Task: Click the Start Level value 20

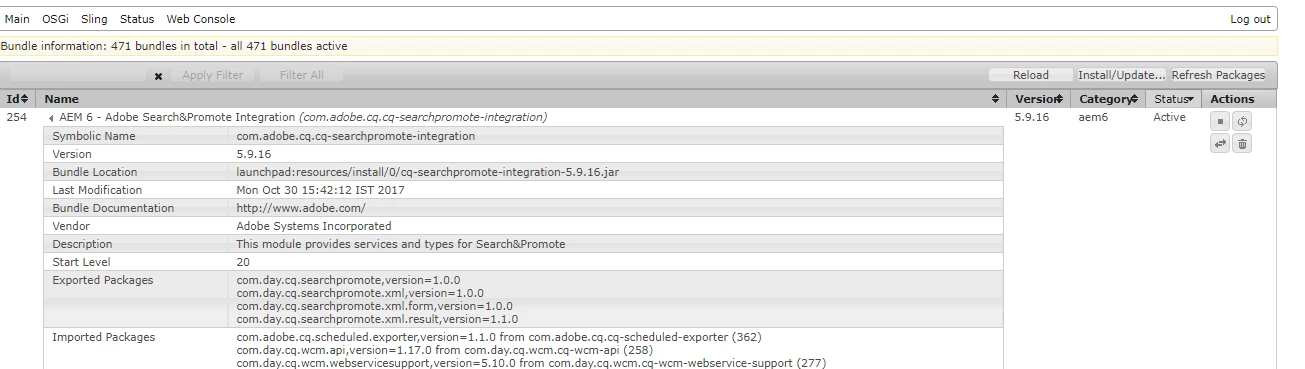Action: [x=243, y=262]
